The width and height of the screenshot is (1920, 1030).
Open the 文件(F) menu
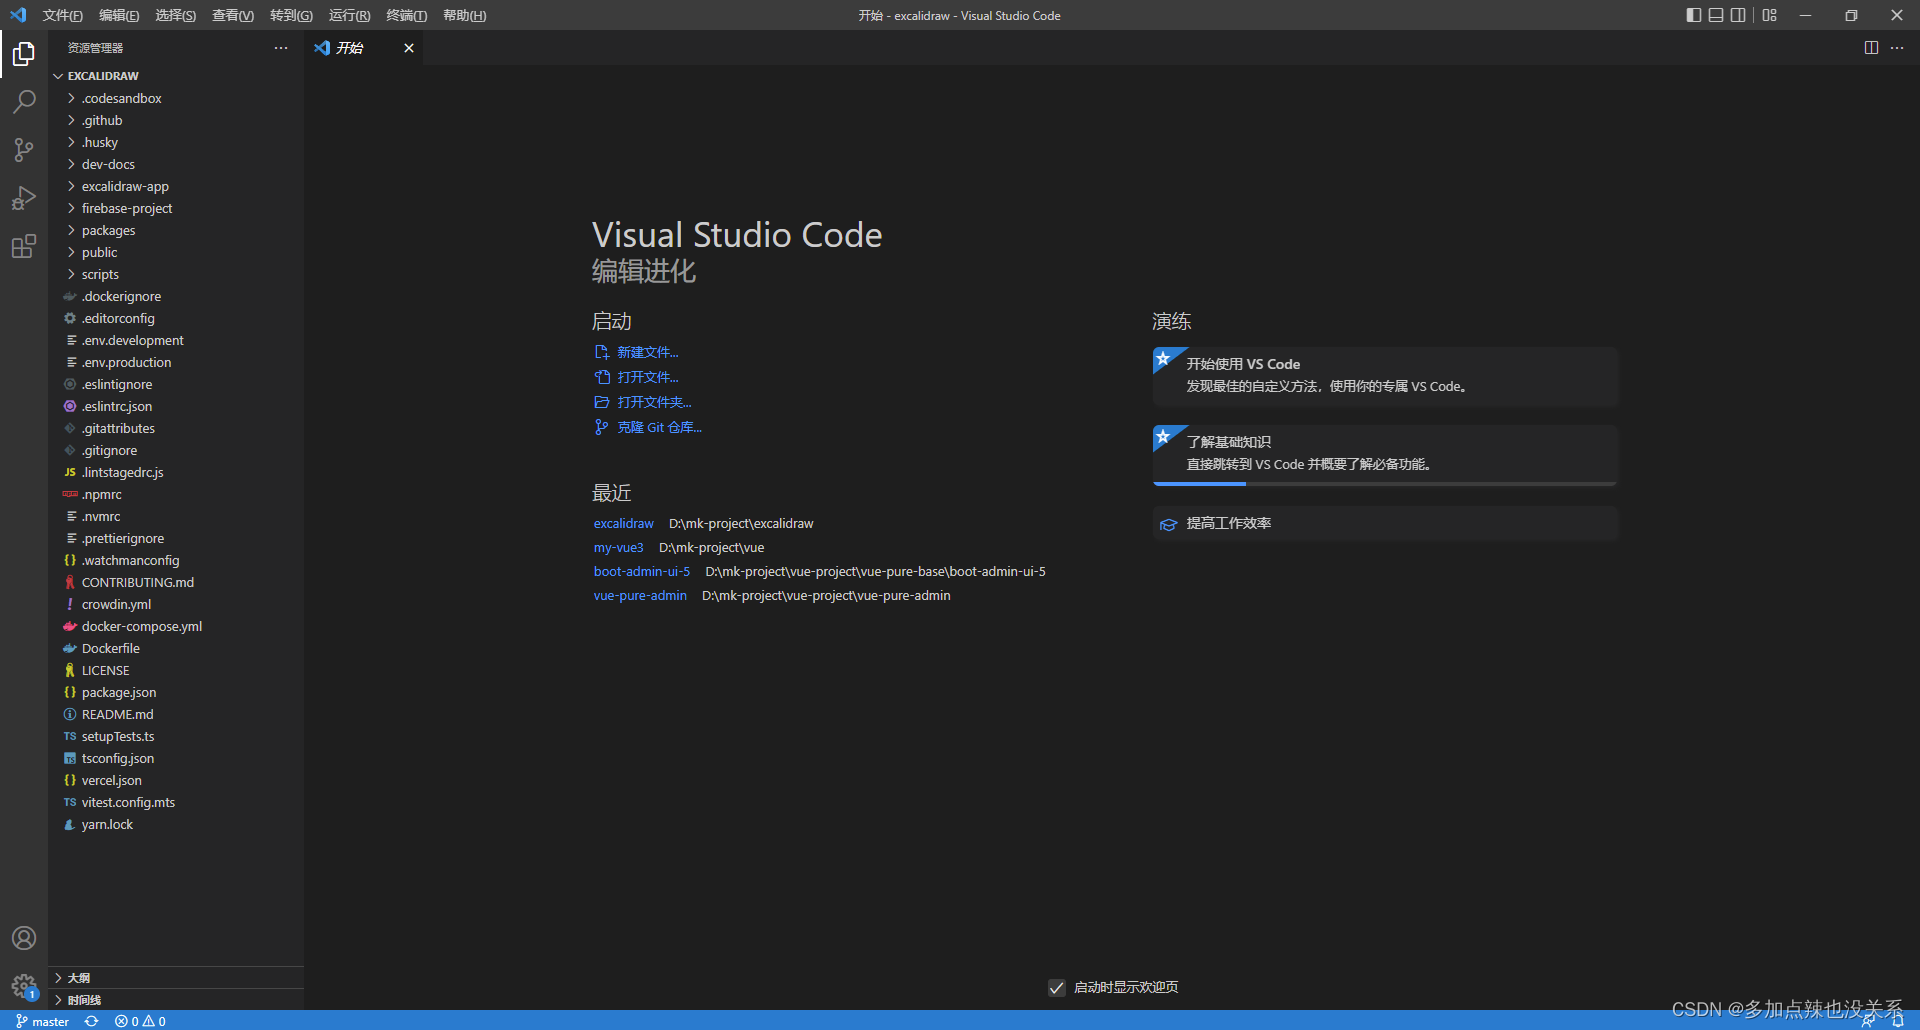tap(62, 15)
